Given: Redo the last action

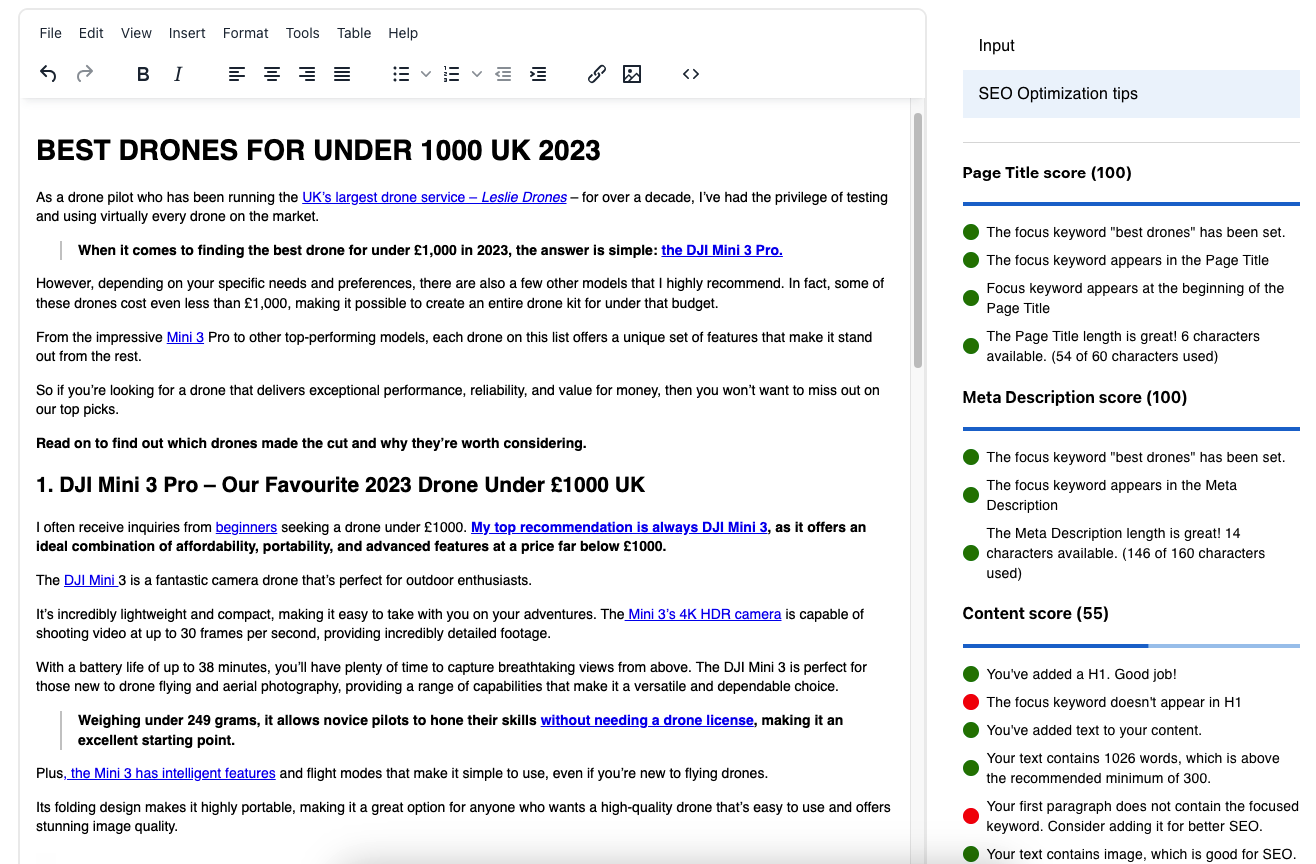Looking at the screenshot, I should click(x=85, y=74).
